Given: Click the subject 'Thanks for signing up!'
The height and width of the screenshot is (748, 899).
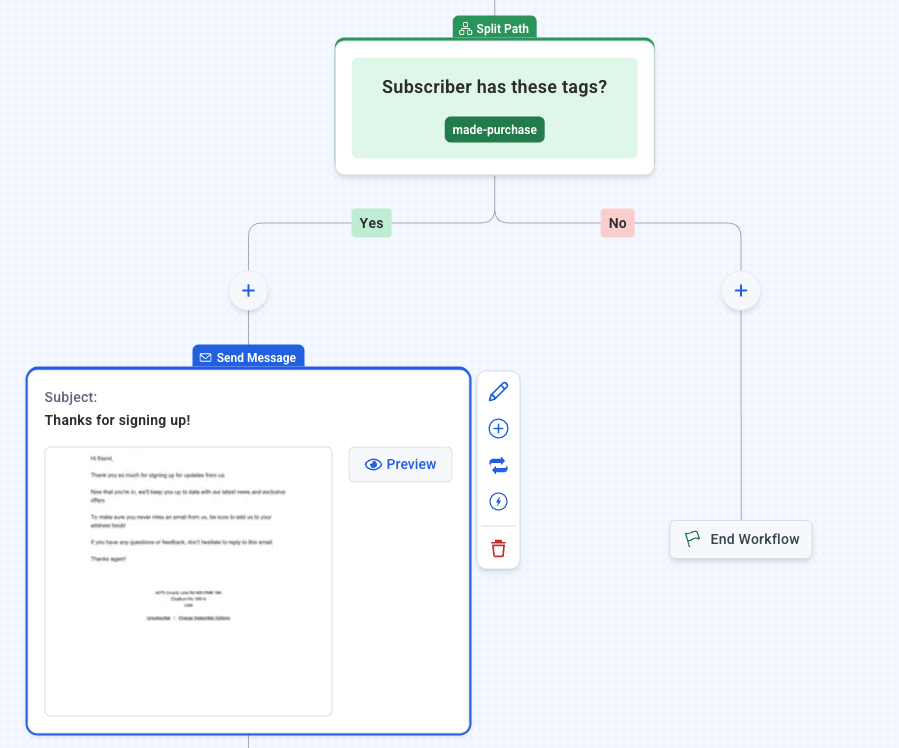Looking at the screenshot, I should [118, 420].
